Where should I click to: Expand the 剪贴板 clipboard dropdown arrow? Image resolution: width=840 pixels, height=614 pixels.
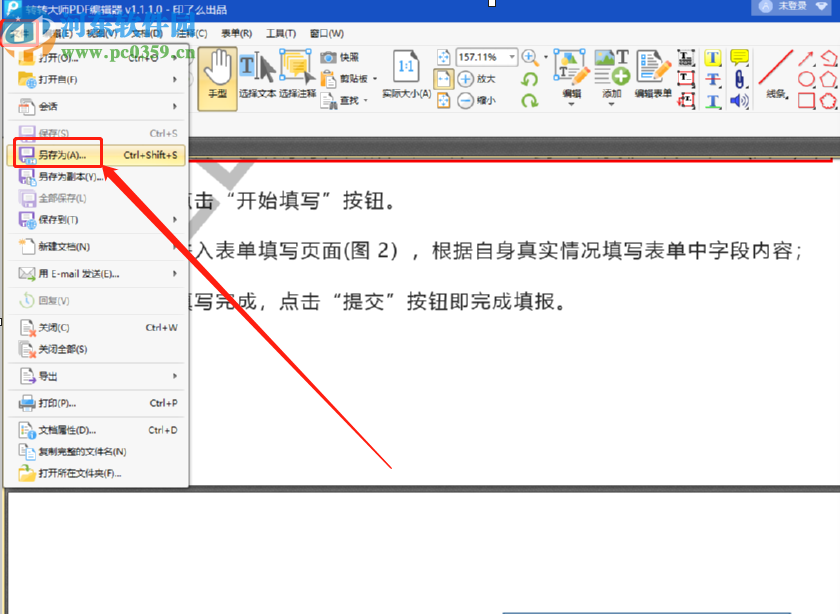click(x=377, y=77)
